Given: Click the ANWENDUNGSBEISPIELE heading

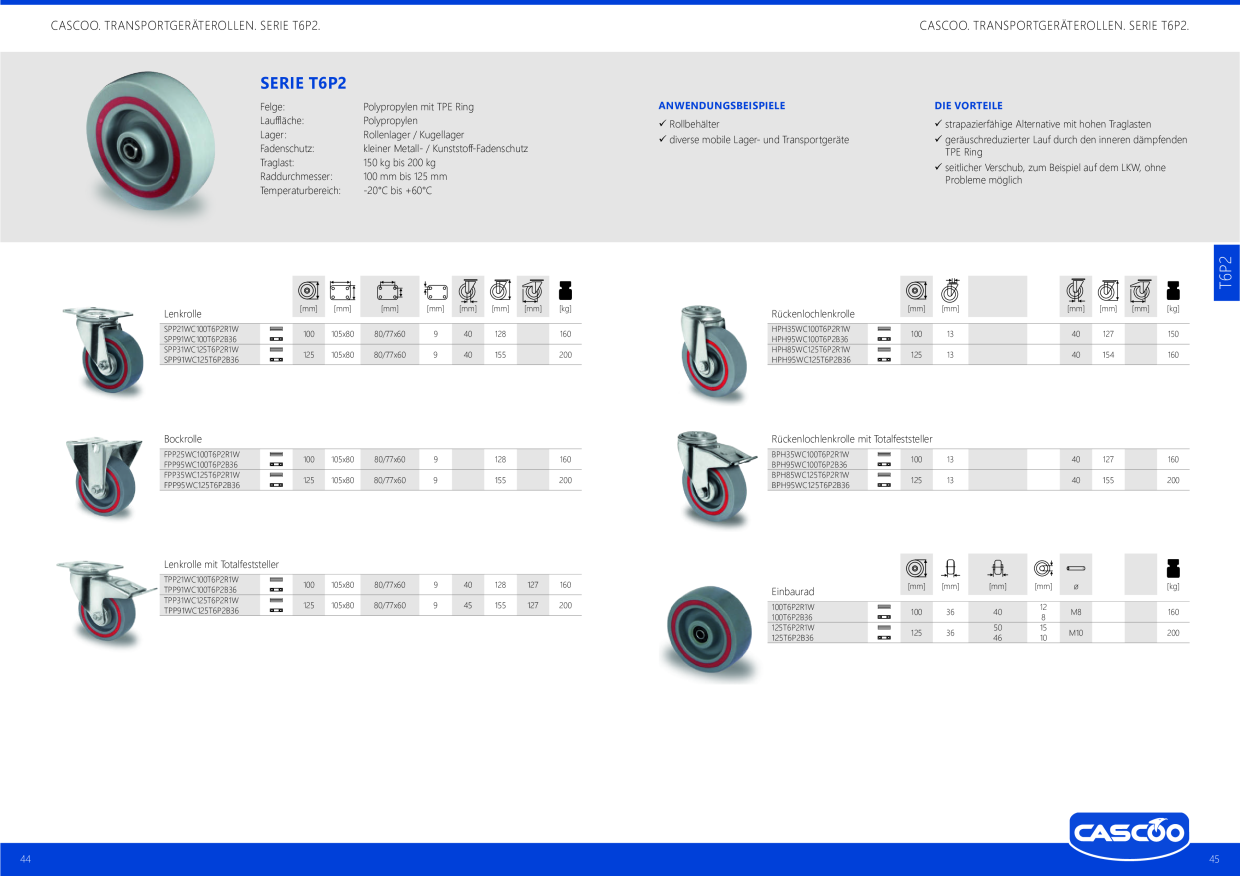Looking at the screenshot, I should click(x=722, y=105).
